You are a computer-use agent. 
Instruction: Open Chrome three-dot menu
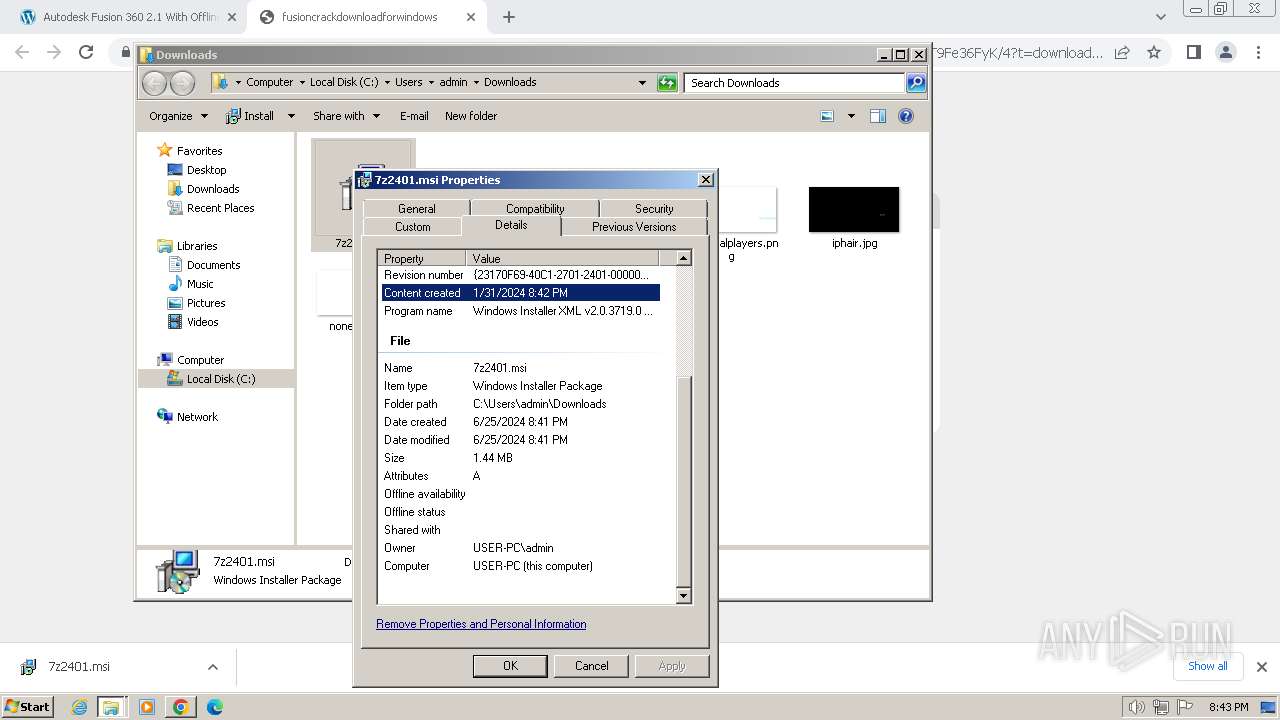point(1257,52)
